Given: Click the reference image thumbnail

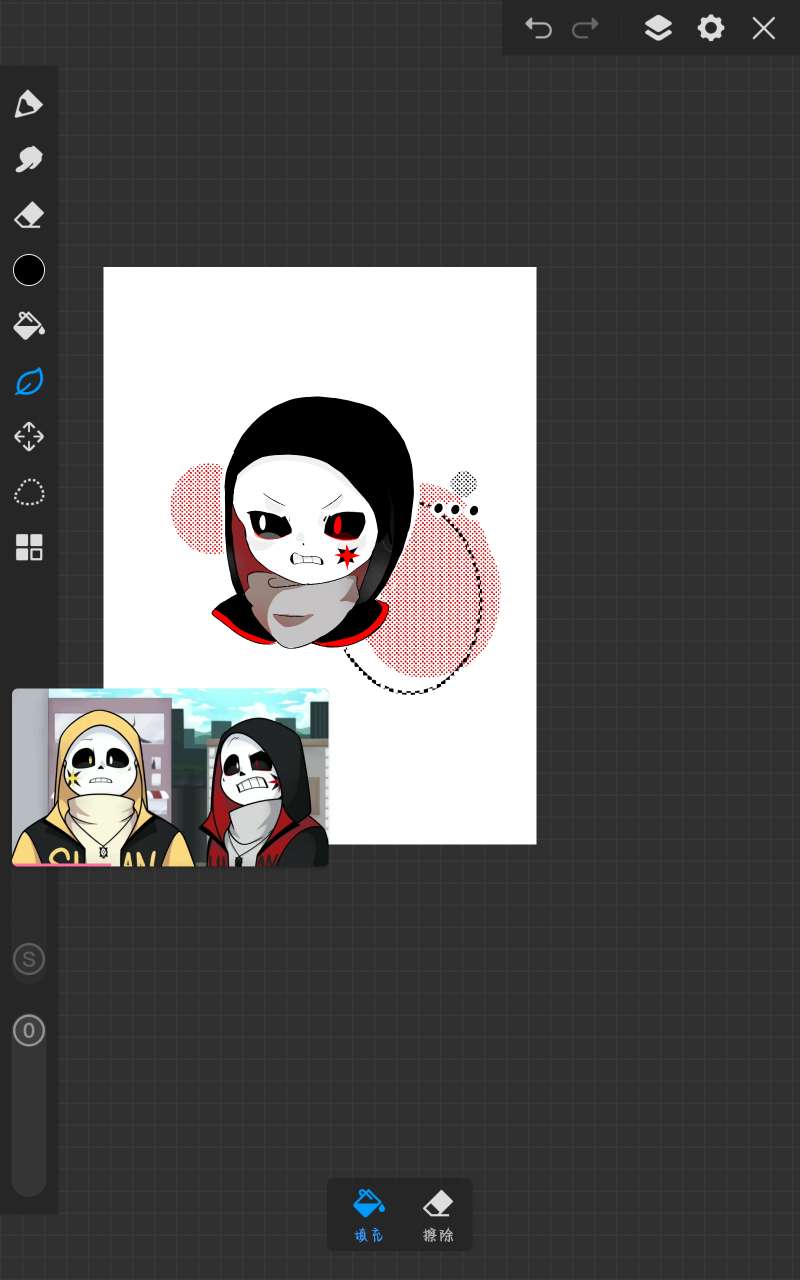Looking at the screenshot, I should pyautogui.click(x=170, y=777).
